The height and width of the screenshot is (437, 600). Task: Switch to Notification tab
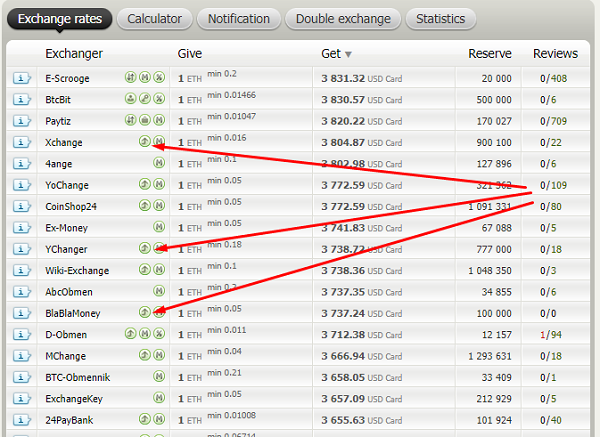[x=239, y=19]
